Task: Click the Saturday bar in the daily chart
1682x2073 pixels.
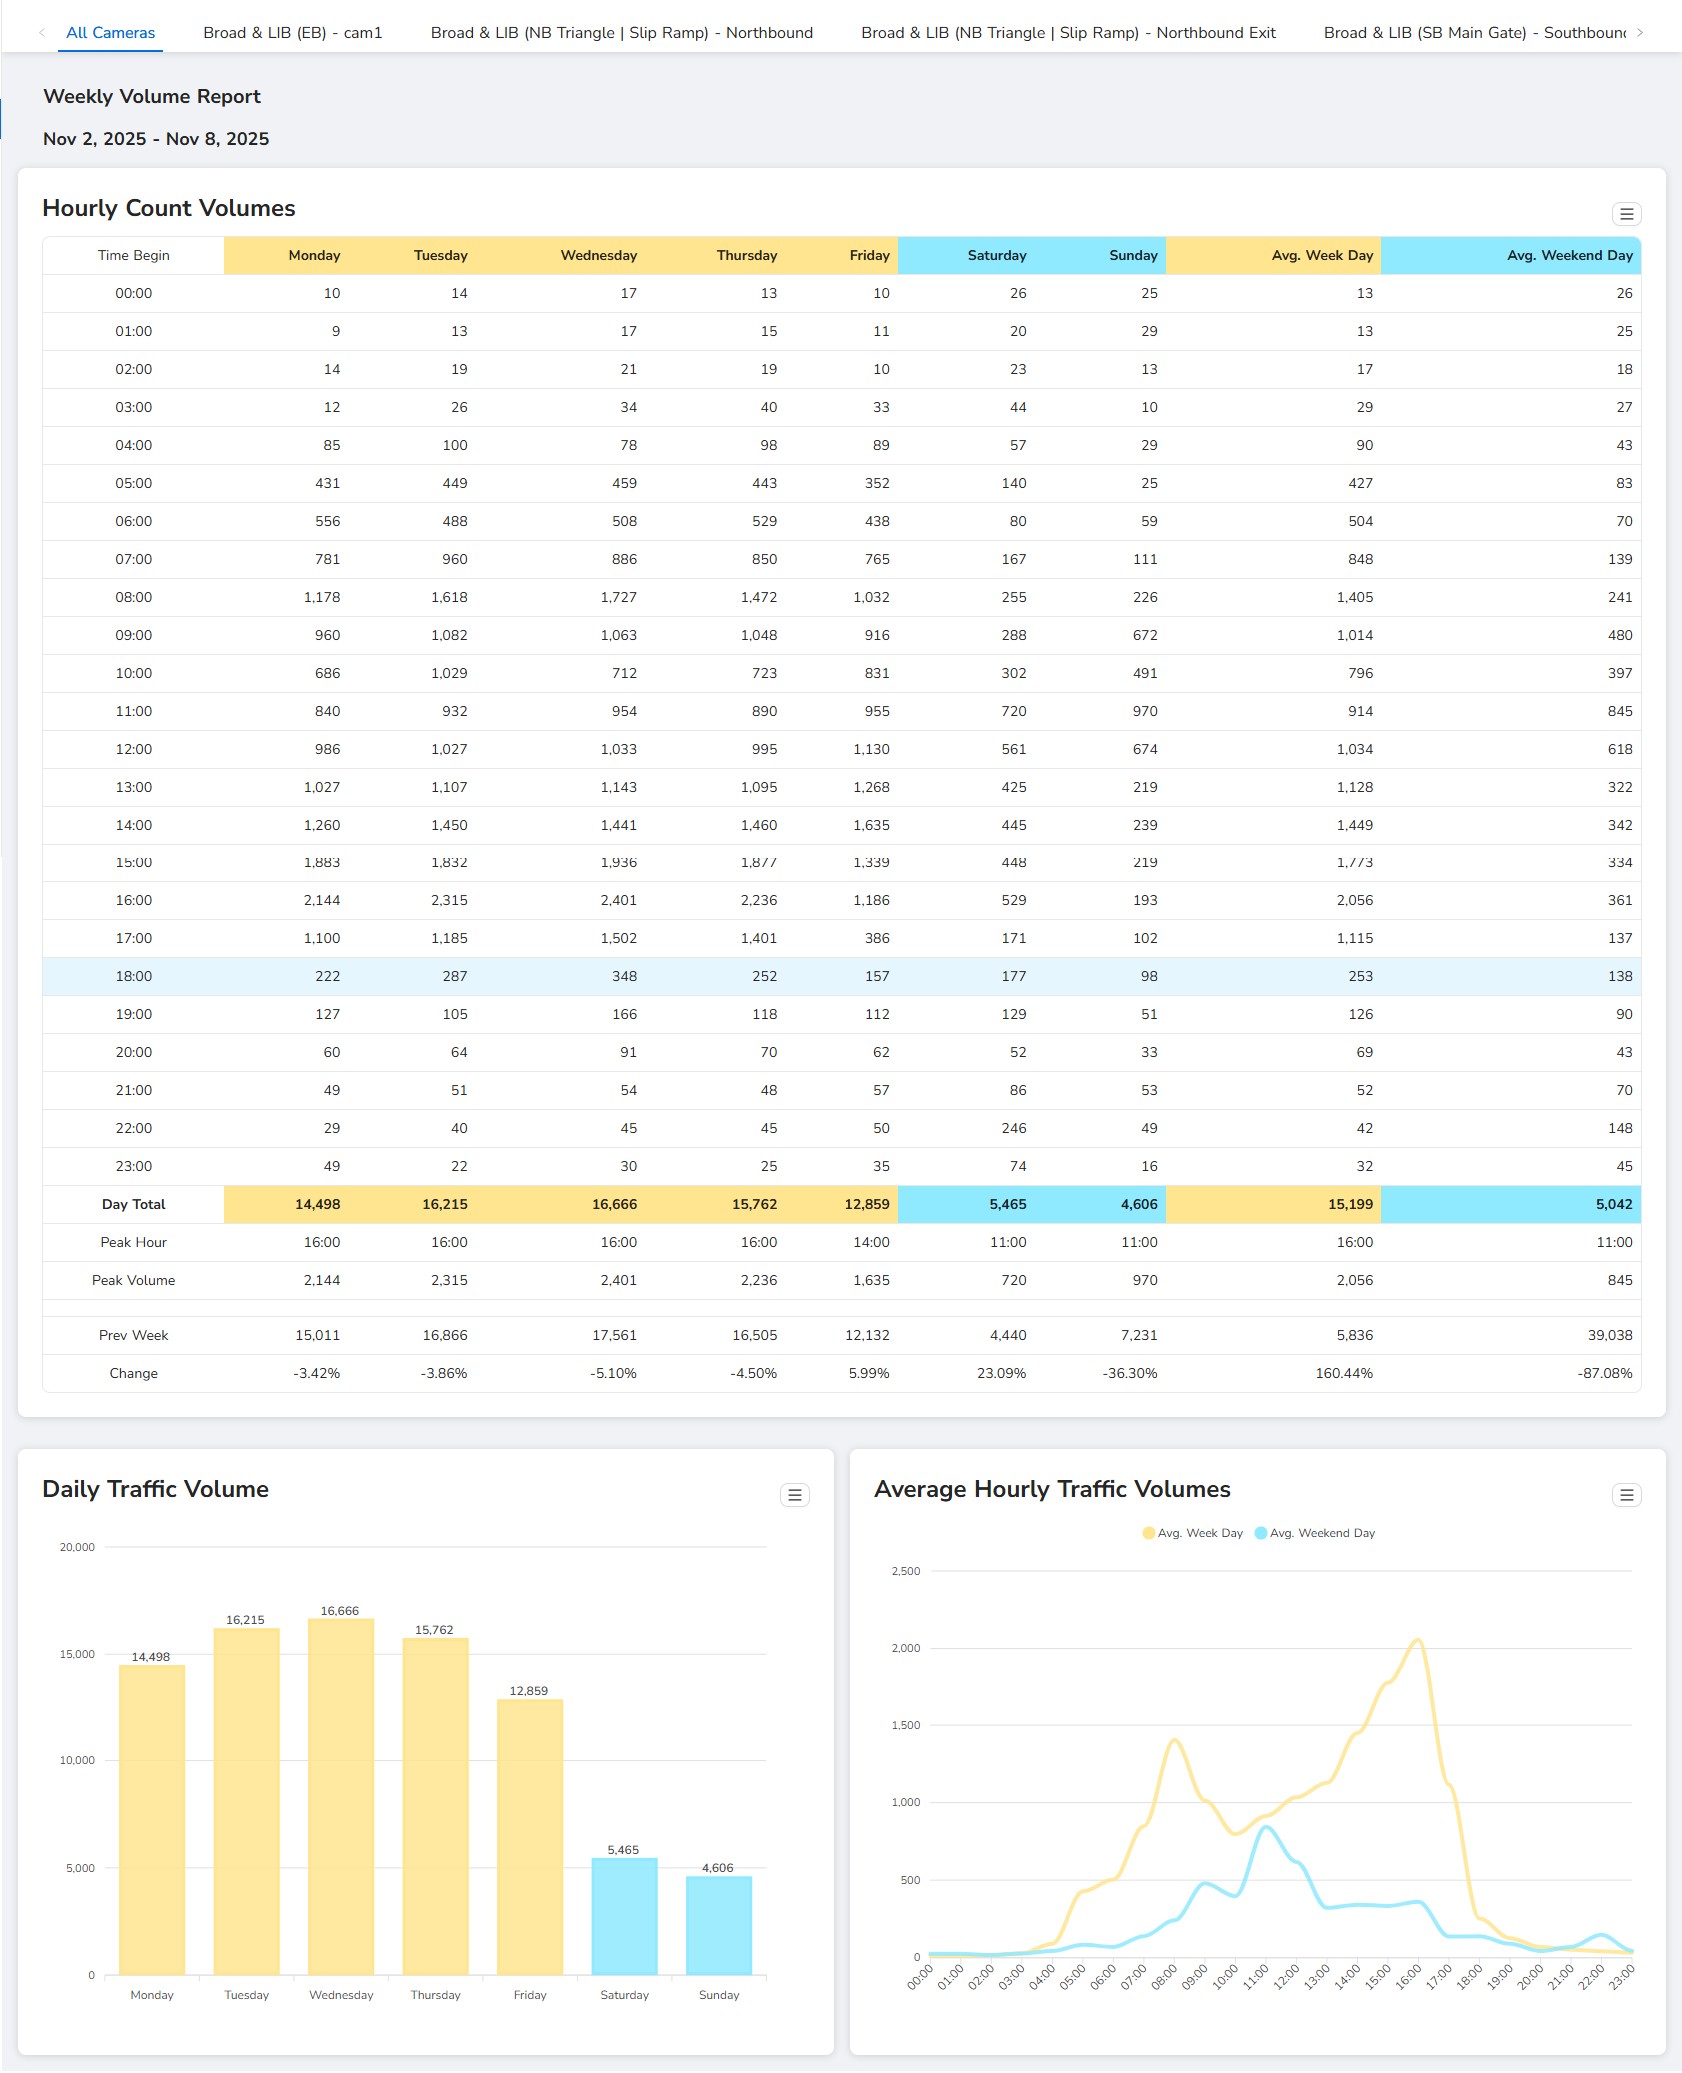Action: [624, 1916]
